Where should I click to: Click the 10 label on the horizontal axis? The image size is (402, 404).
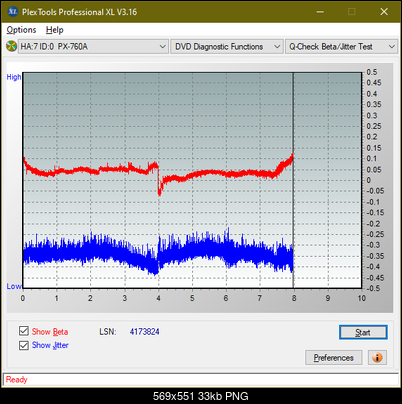[x=362, y=298]
